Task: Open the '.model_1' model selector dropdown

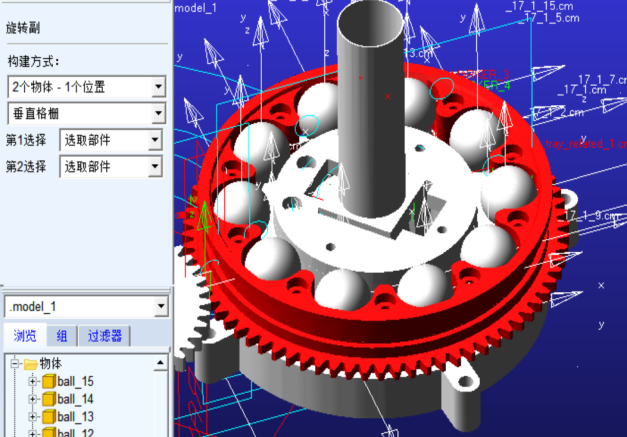Action: click(161, 307)
